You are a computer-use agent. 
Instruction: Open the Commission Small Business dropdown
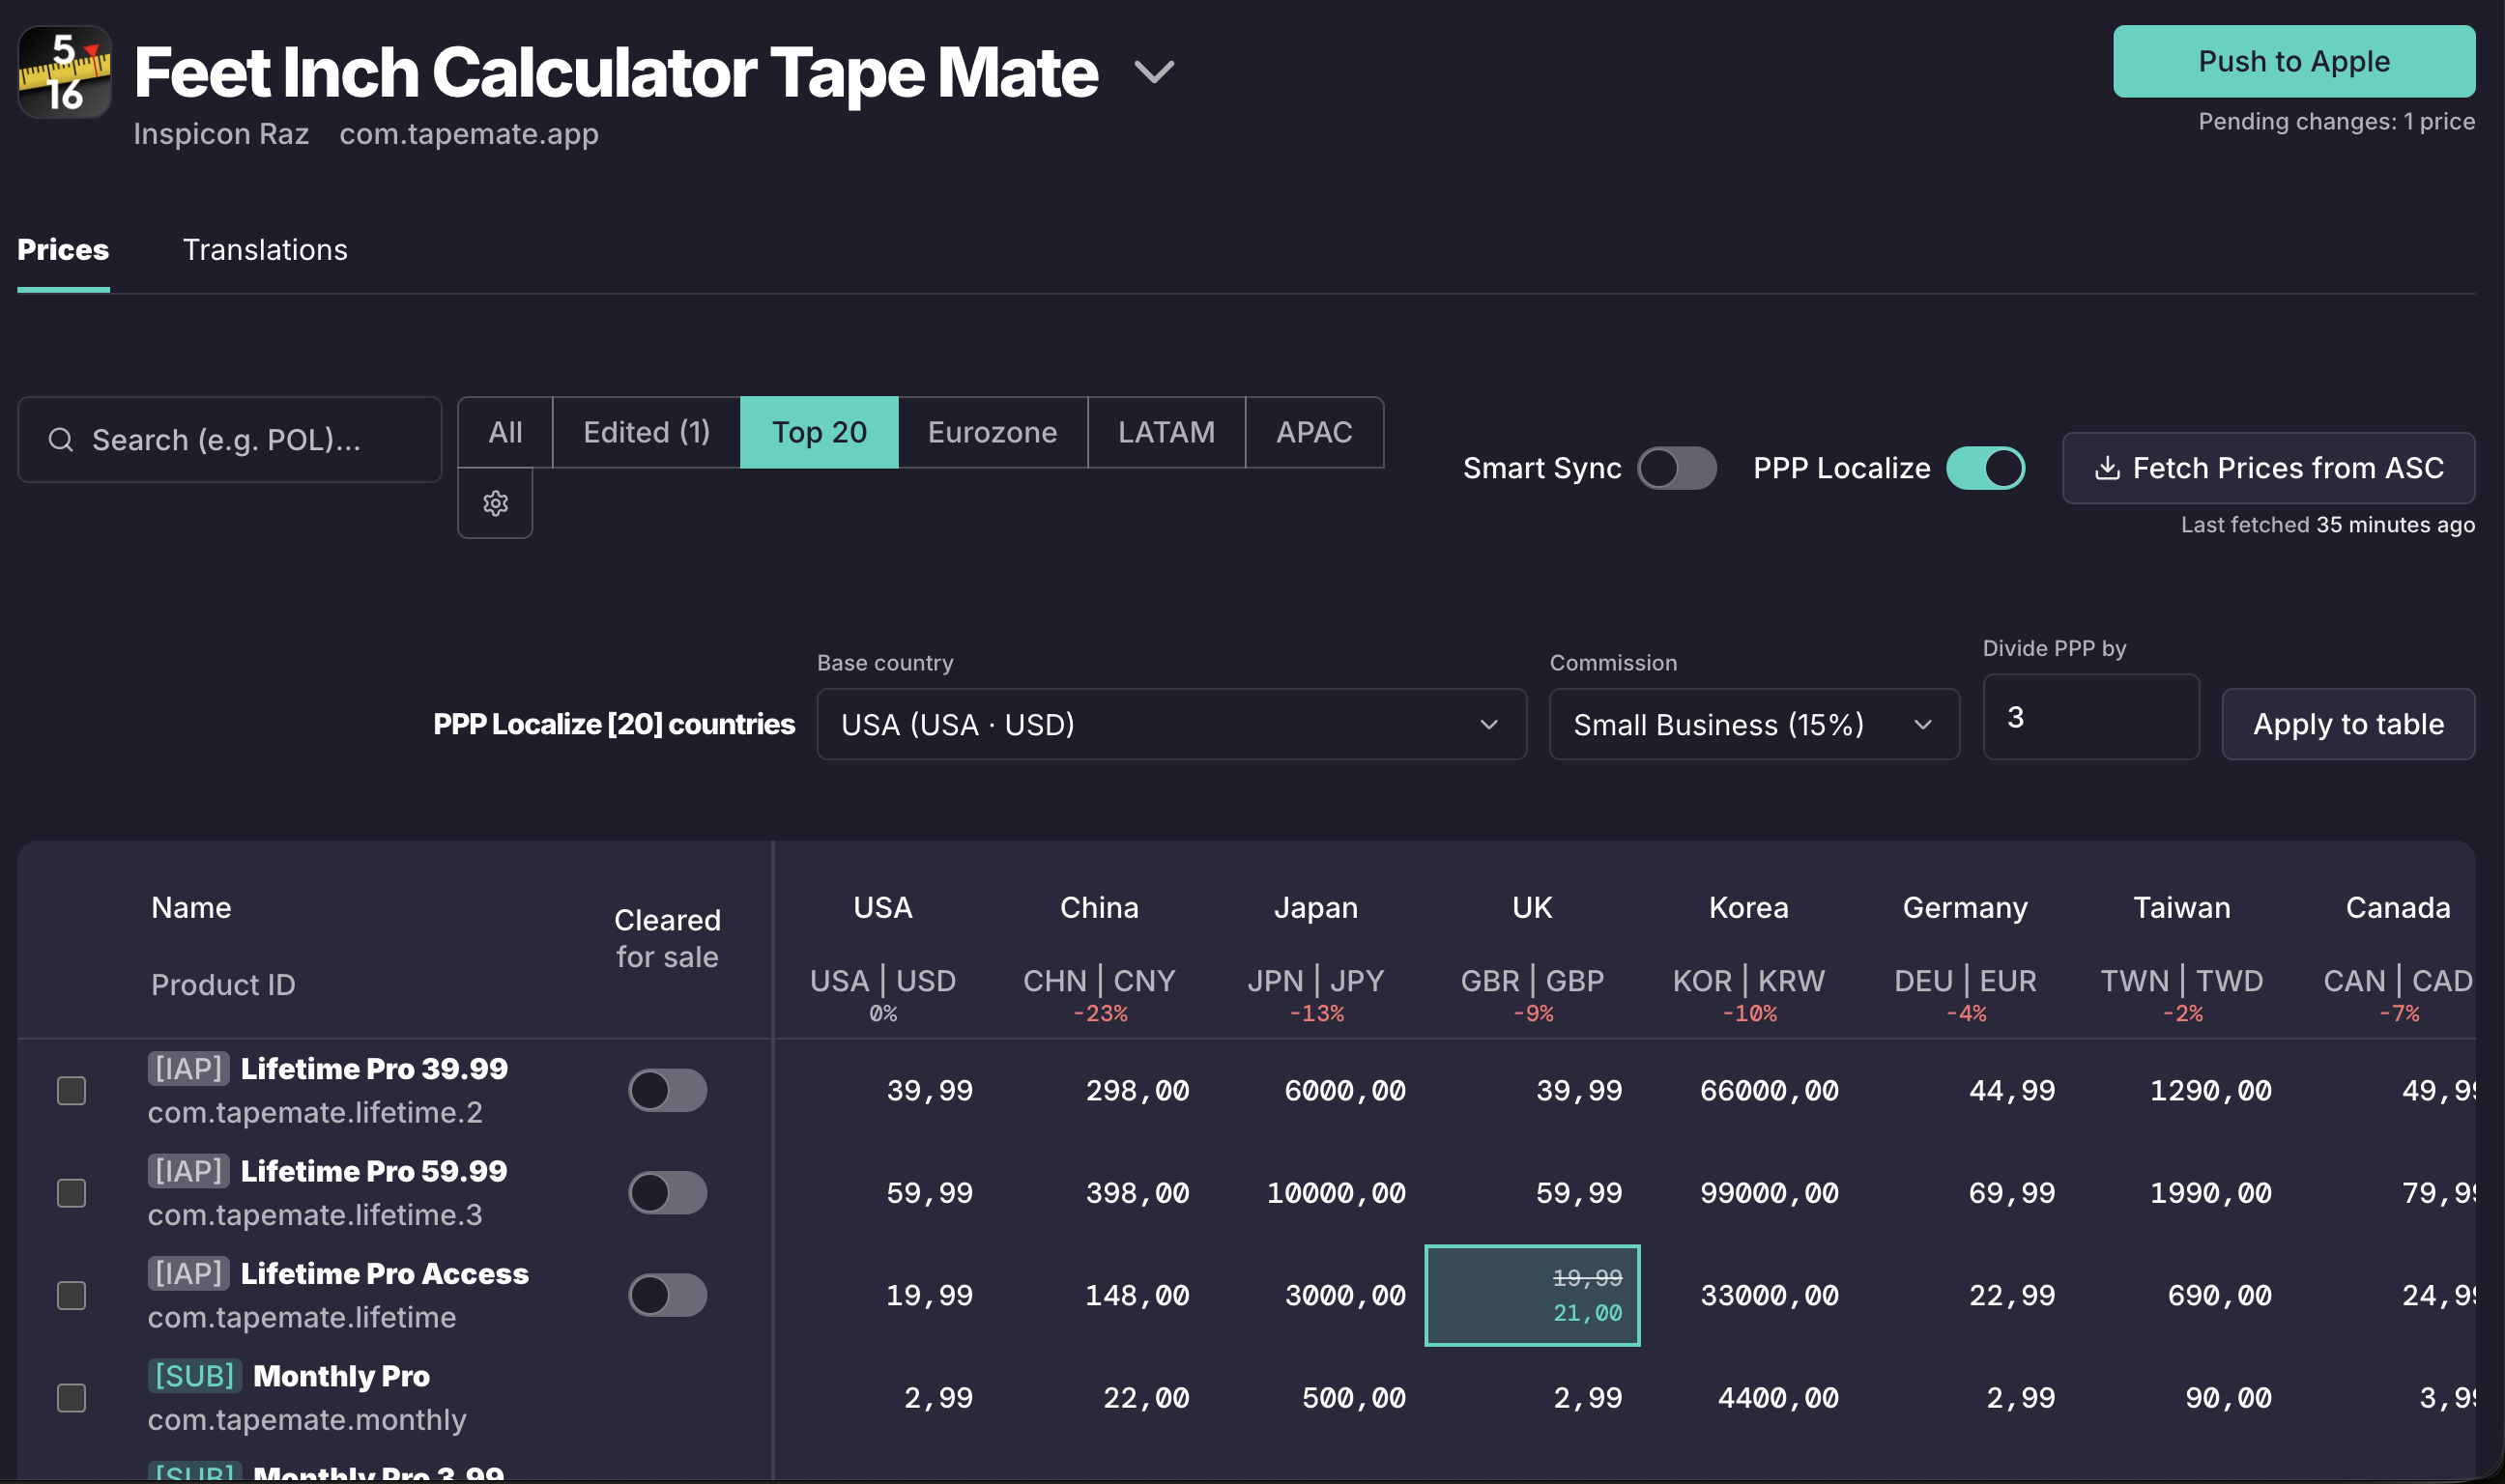click(x=1754, y=724)
